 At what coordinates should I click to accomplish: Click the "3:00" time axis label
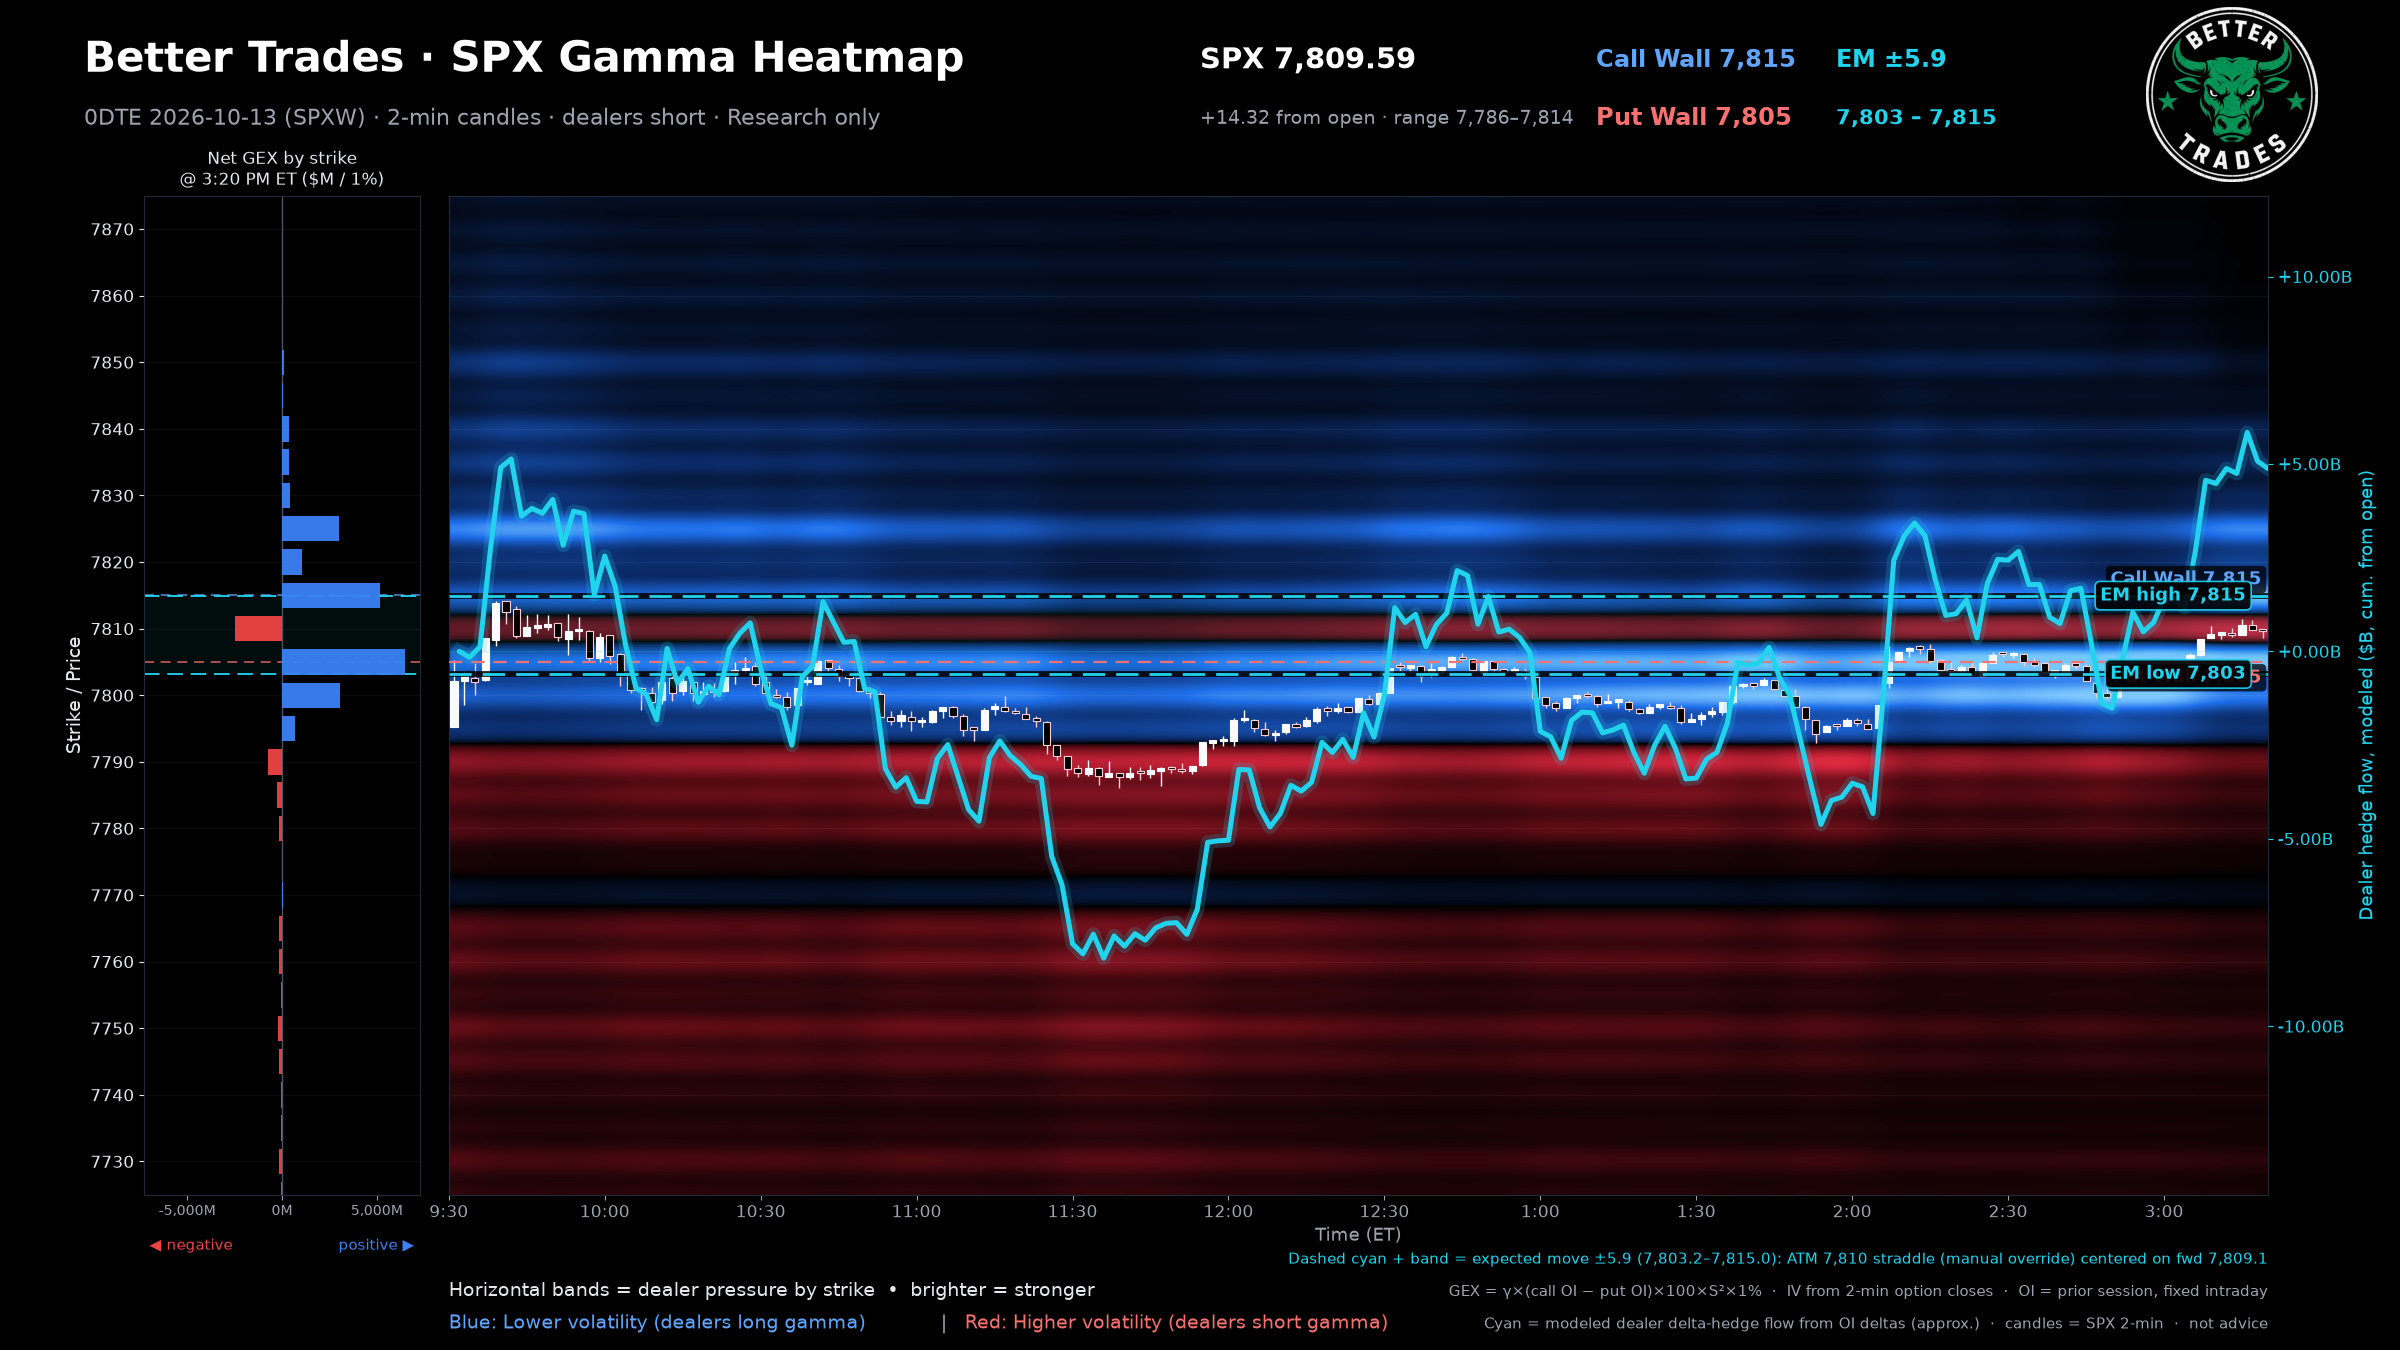tap(2164, 1212)
